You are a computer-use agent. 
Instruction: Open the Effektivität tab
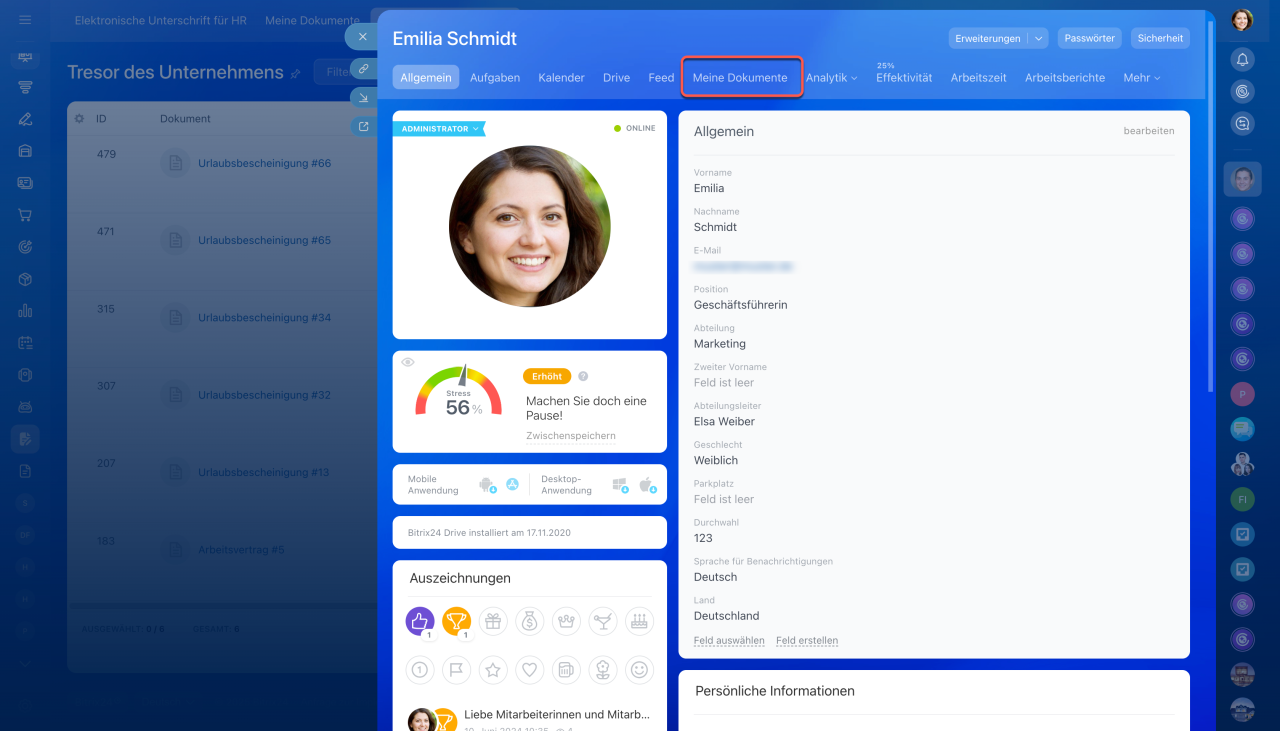click(x=904, y=77)
